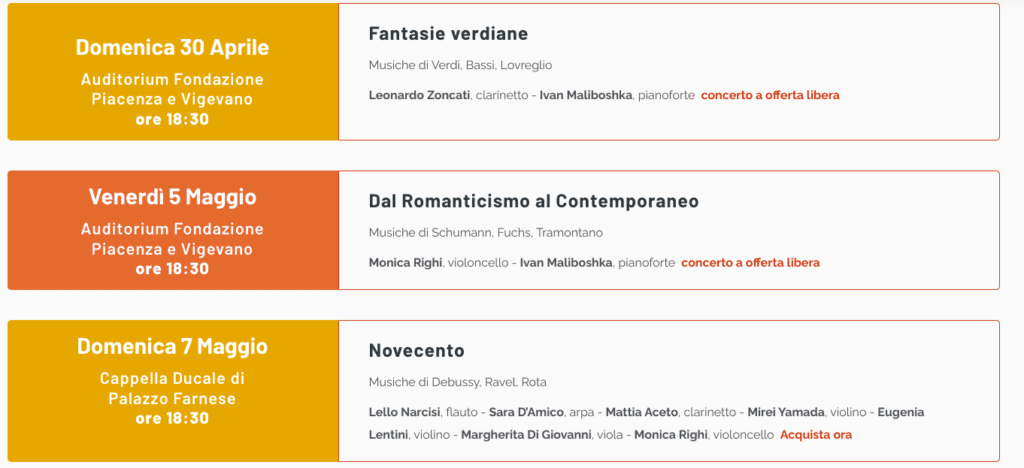Image resolution: width=1024 pixels, height=468 pixels.
Task: Click the Musiche di Debussy, Ravel, Rota line
Action: [x=457, y=382]
